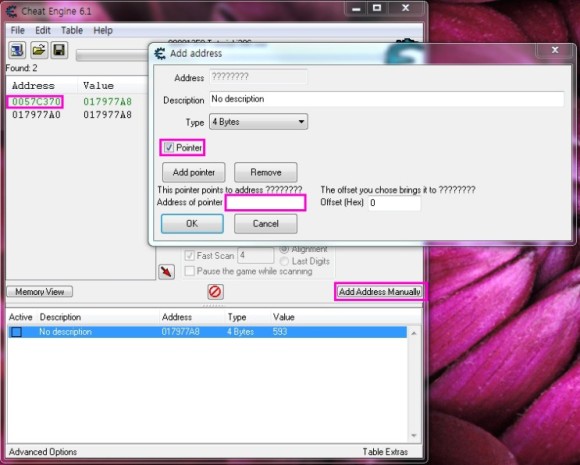Click the Offset (Hex) input field

(394, 203)
